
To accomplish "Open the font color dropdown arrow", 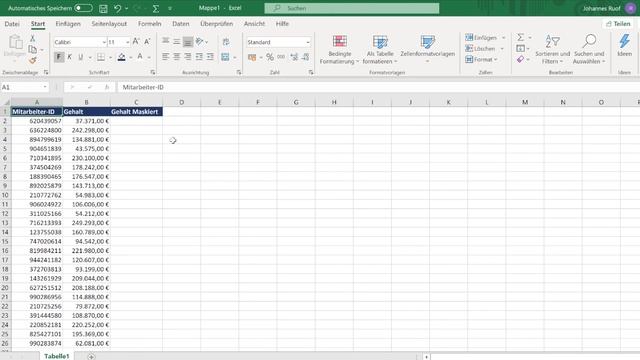I will pos(149,58).
